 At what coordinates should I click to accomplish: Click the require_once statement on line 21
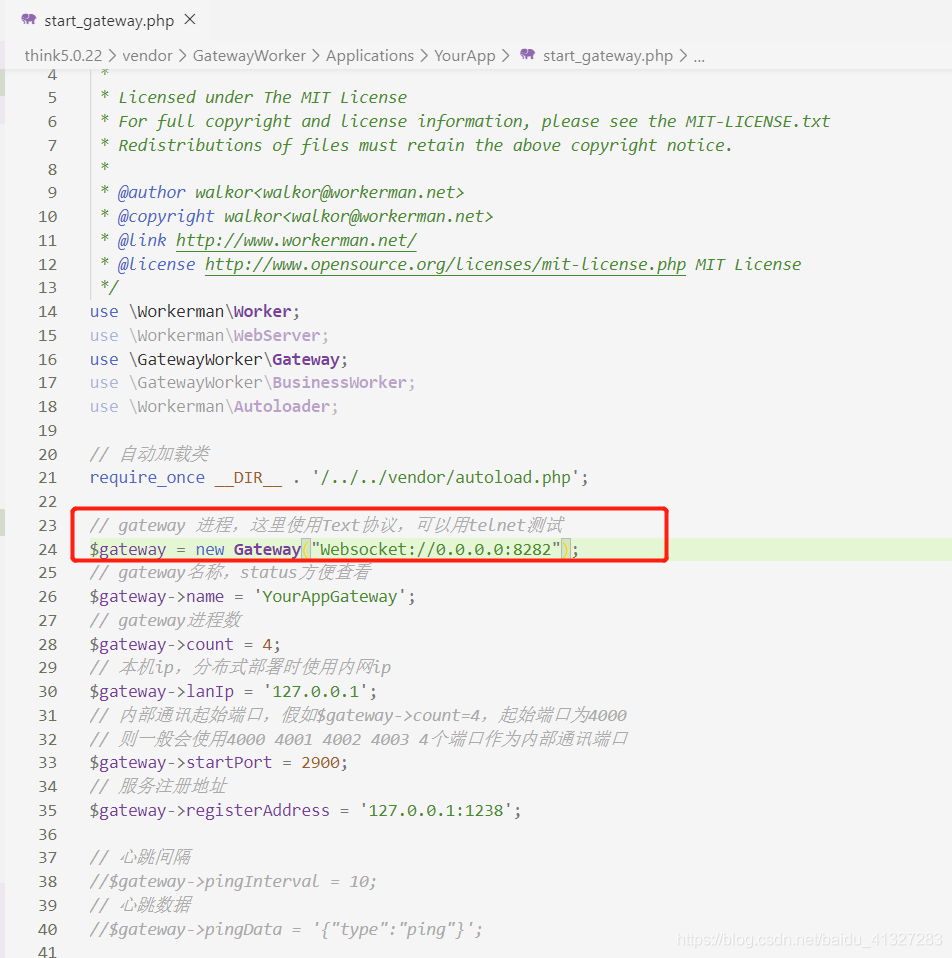pyautogui.click(x=147, y=477)
